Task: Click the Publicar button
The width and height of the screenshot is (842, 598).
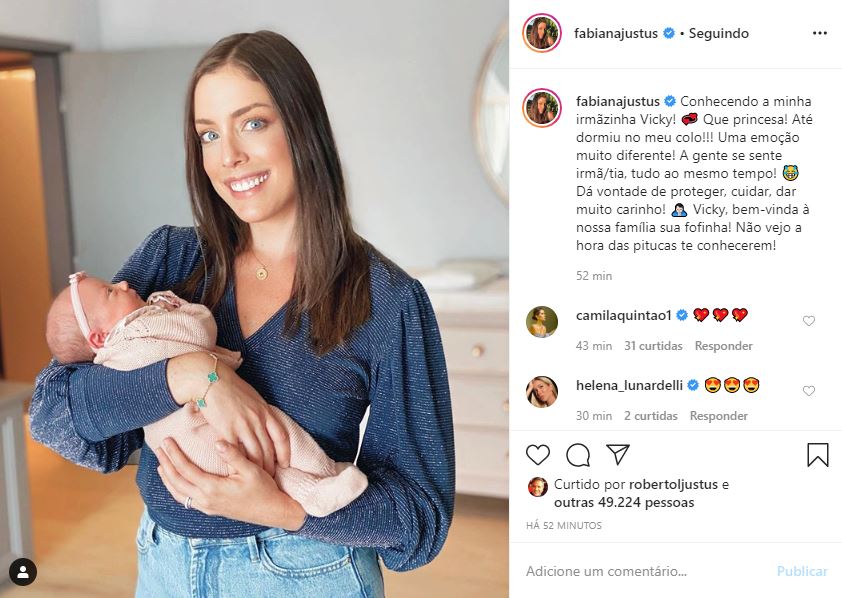Action: point(802,571)
